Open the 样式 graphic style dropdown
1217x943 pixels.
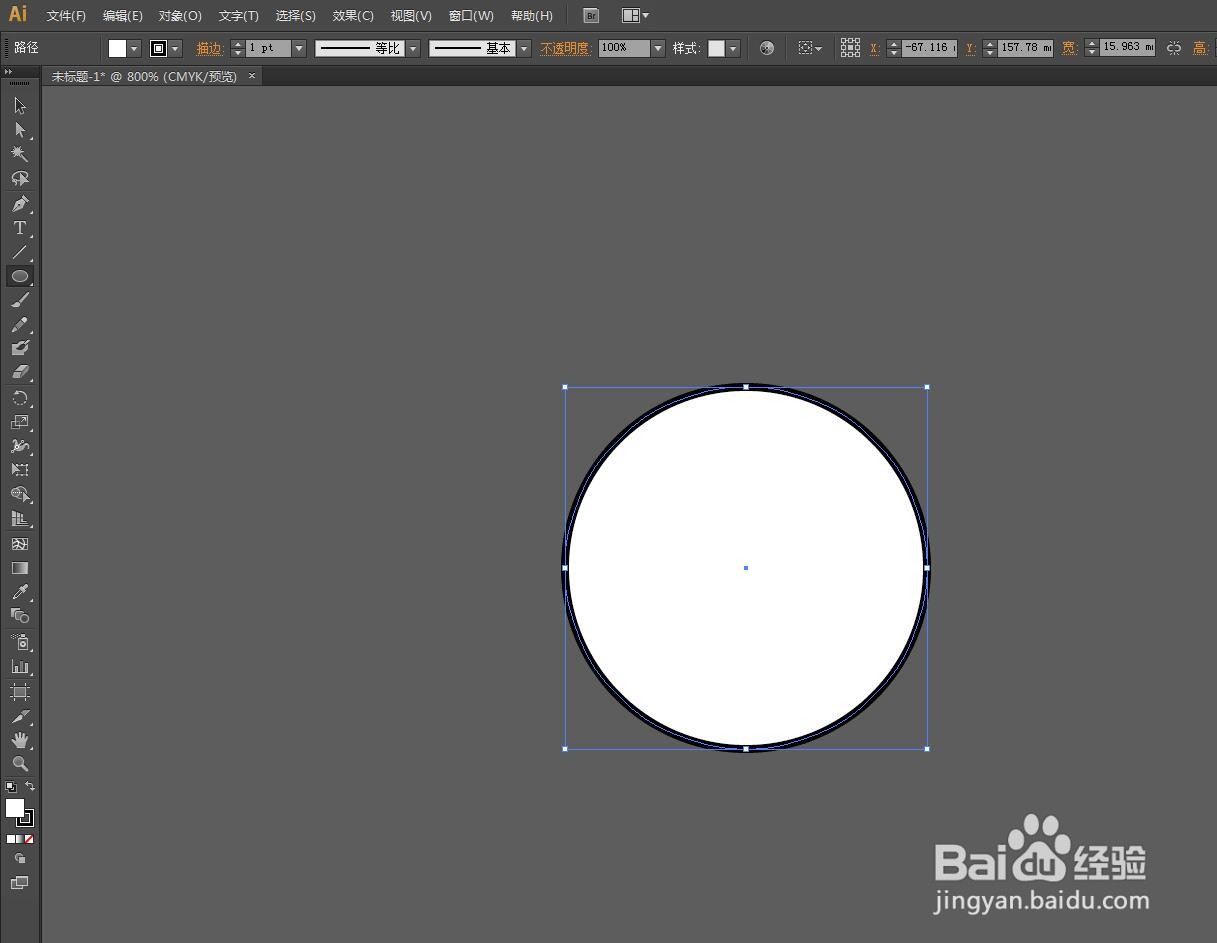tap(733, 48)
